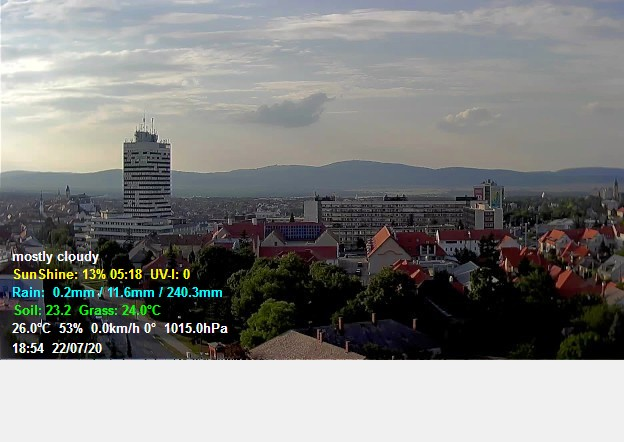
Task: Click the 'Grass: 24.0°C' reading
Action: pos(120,310)
